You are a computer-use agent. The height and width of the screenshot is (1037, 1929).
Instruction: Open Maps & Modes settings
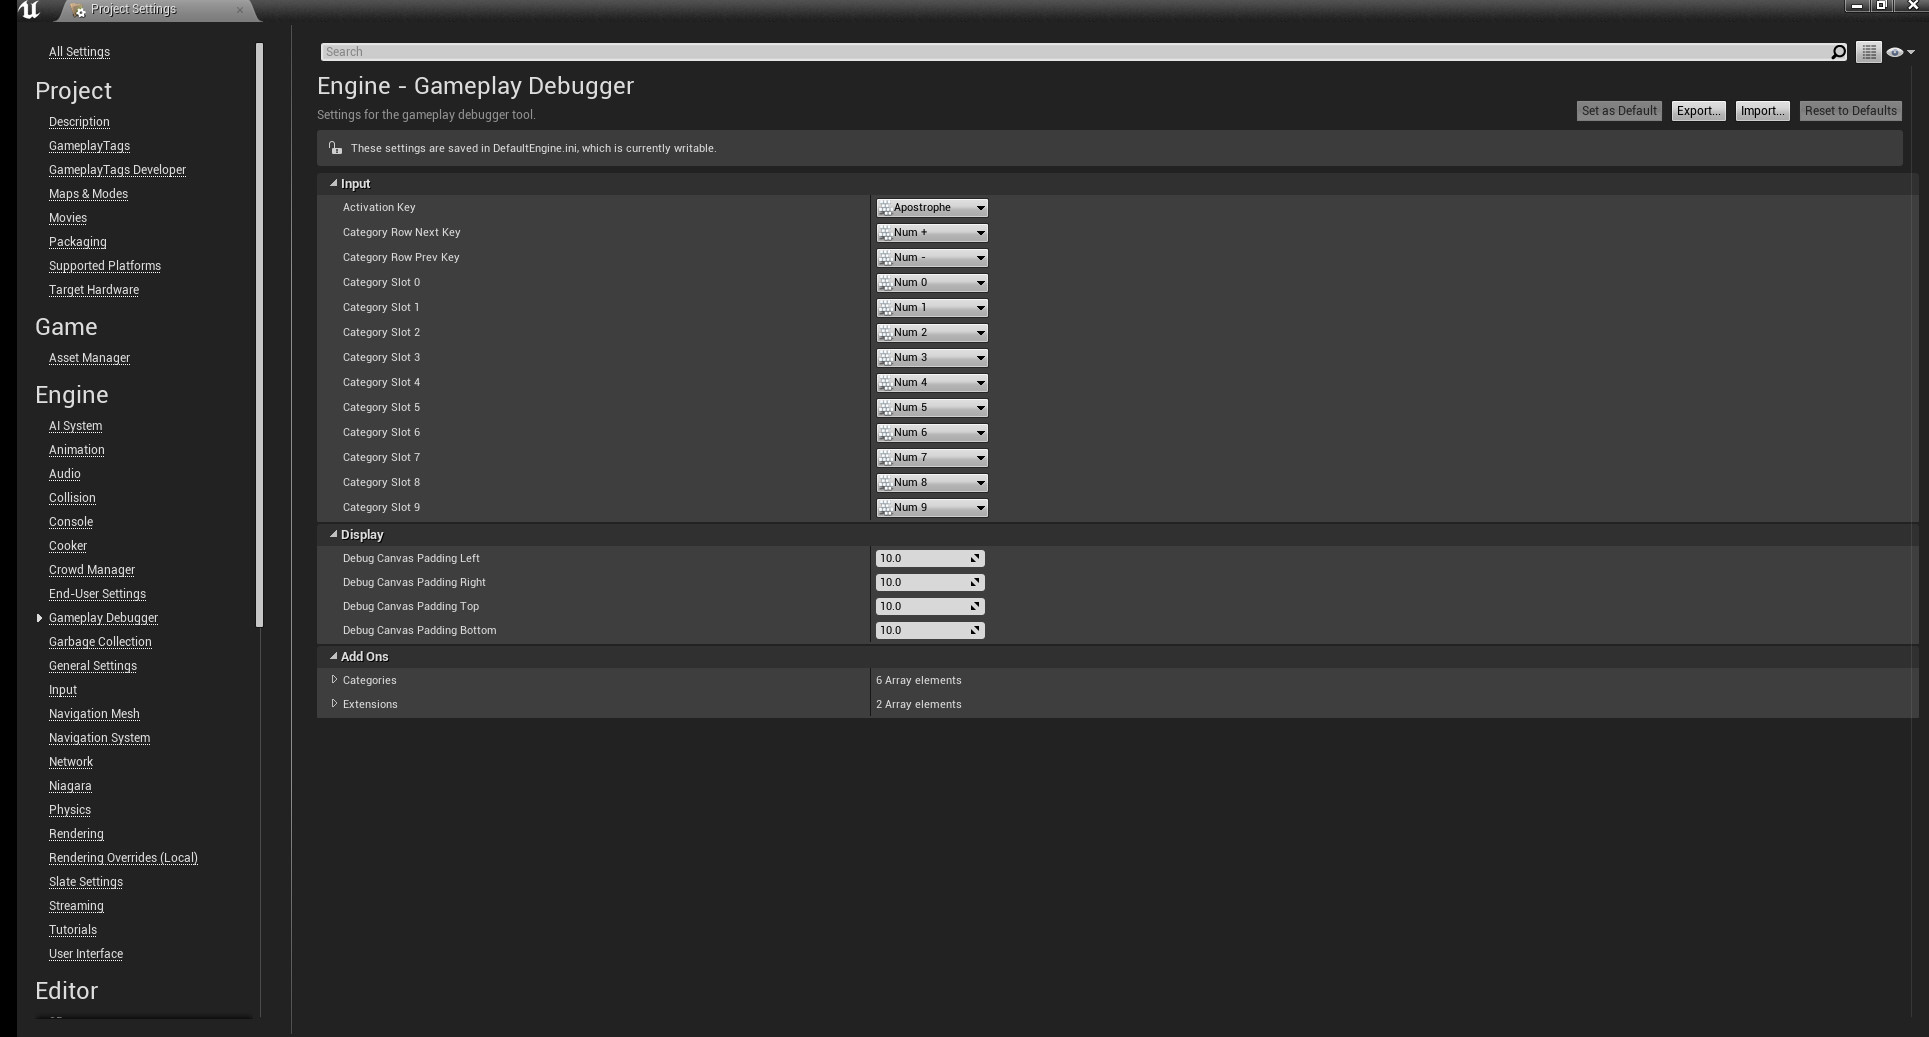pyautogui.click(x=88, y=194)
